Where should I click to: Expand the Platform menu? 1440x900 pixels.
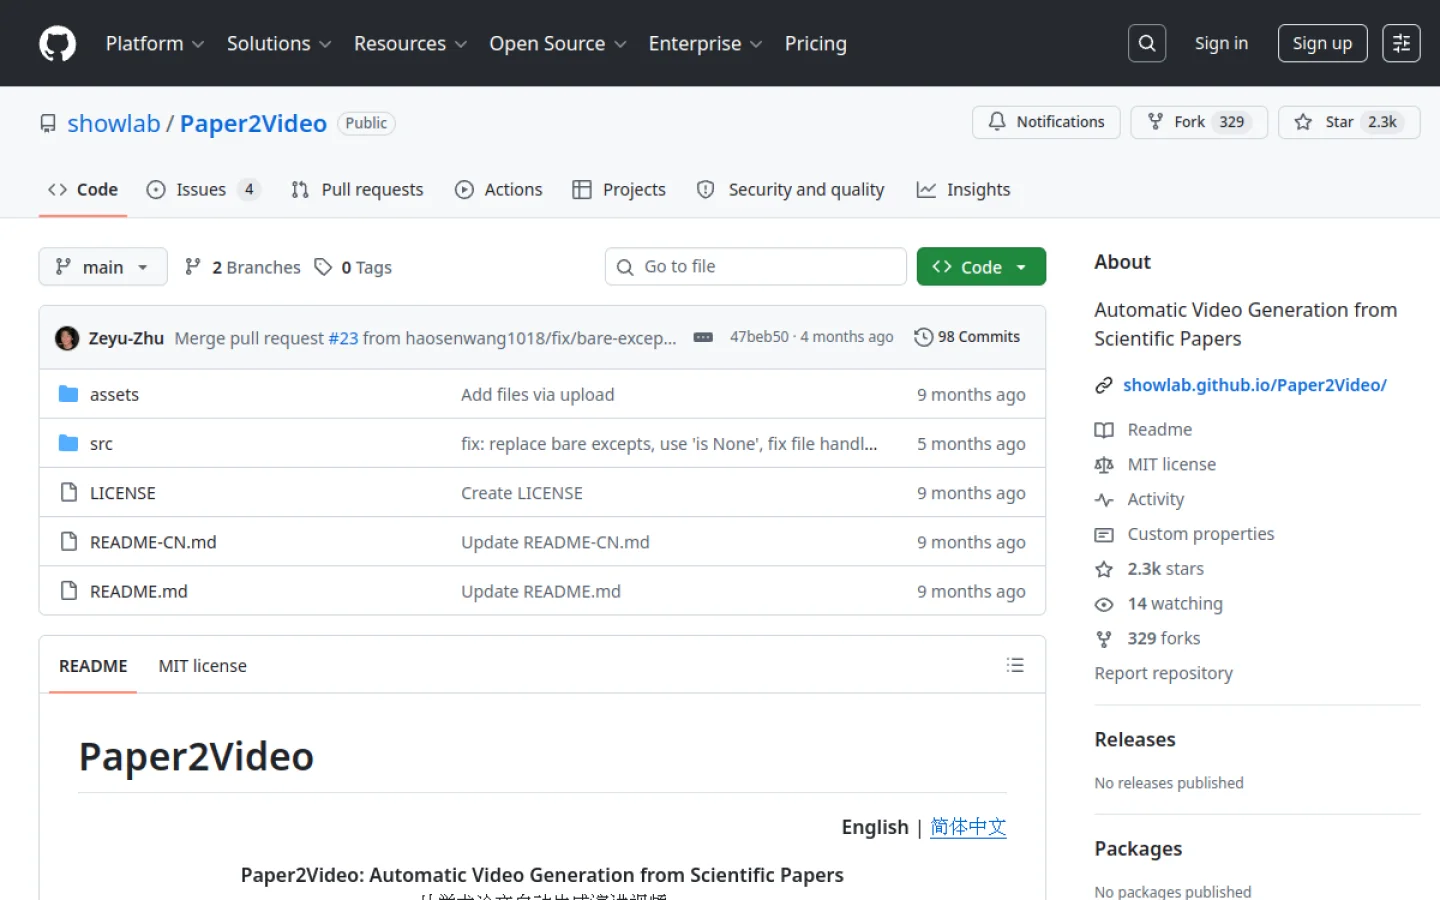(x=155, y=44)
